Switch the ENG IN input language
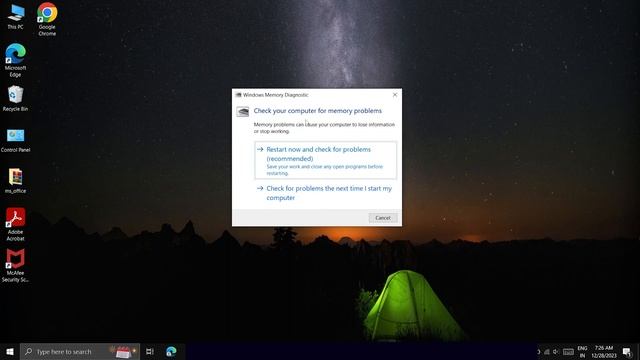 tap(582, 352)
